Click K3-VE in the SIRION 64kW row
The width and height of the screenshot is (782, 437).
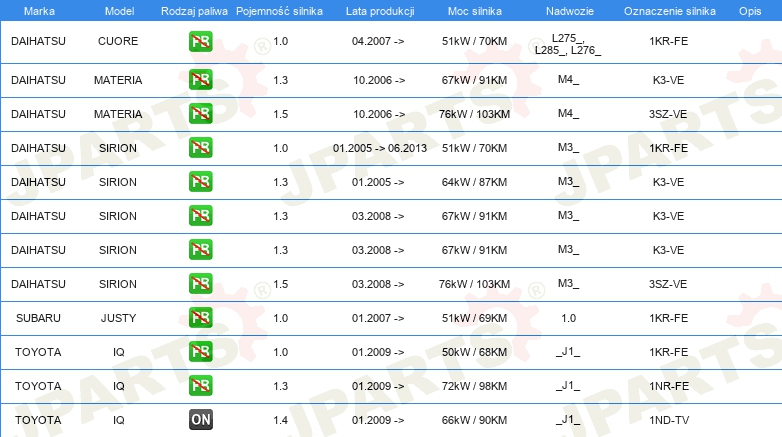click(x=668, y=182)
